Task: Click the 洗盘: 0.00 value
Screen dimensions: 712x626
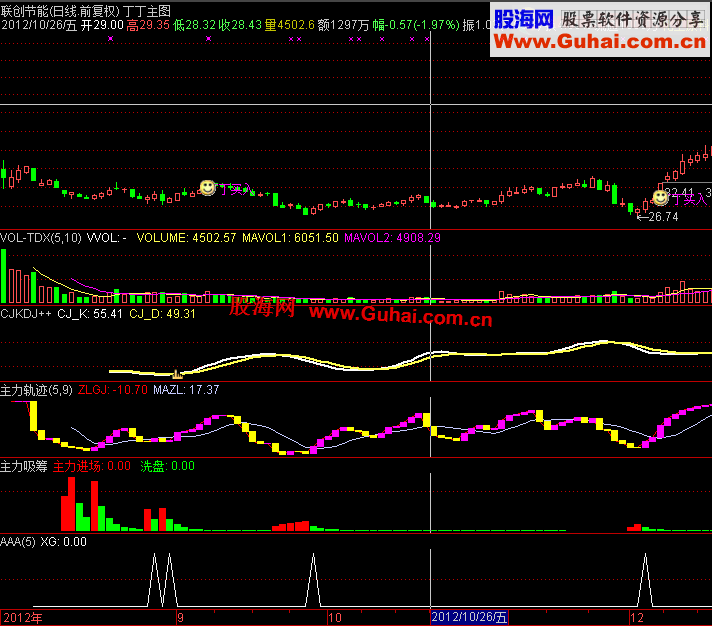Action: [x=168, y=466]
